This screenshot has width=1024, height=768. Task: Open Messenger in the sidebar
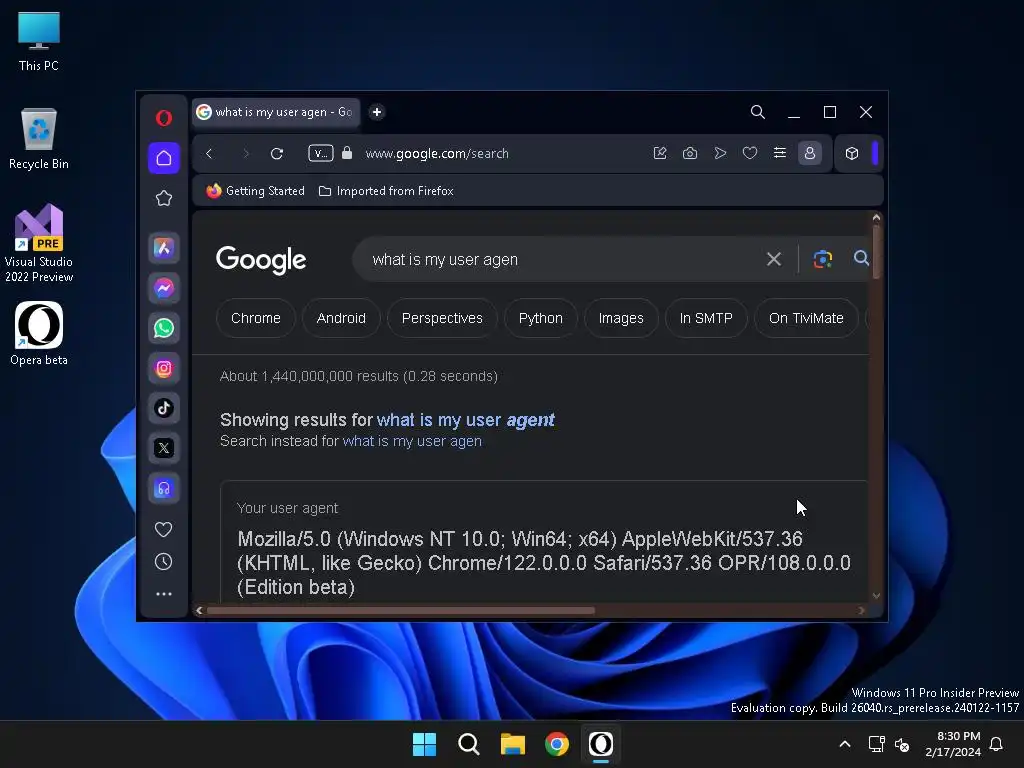(164, 288)
